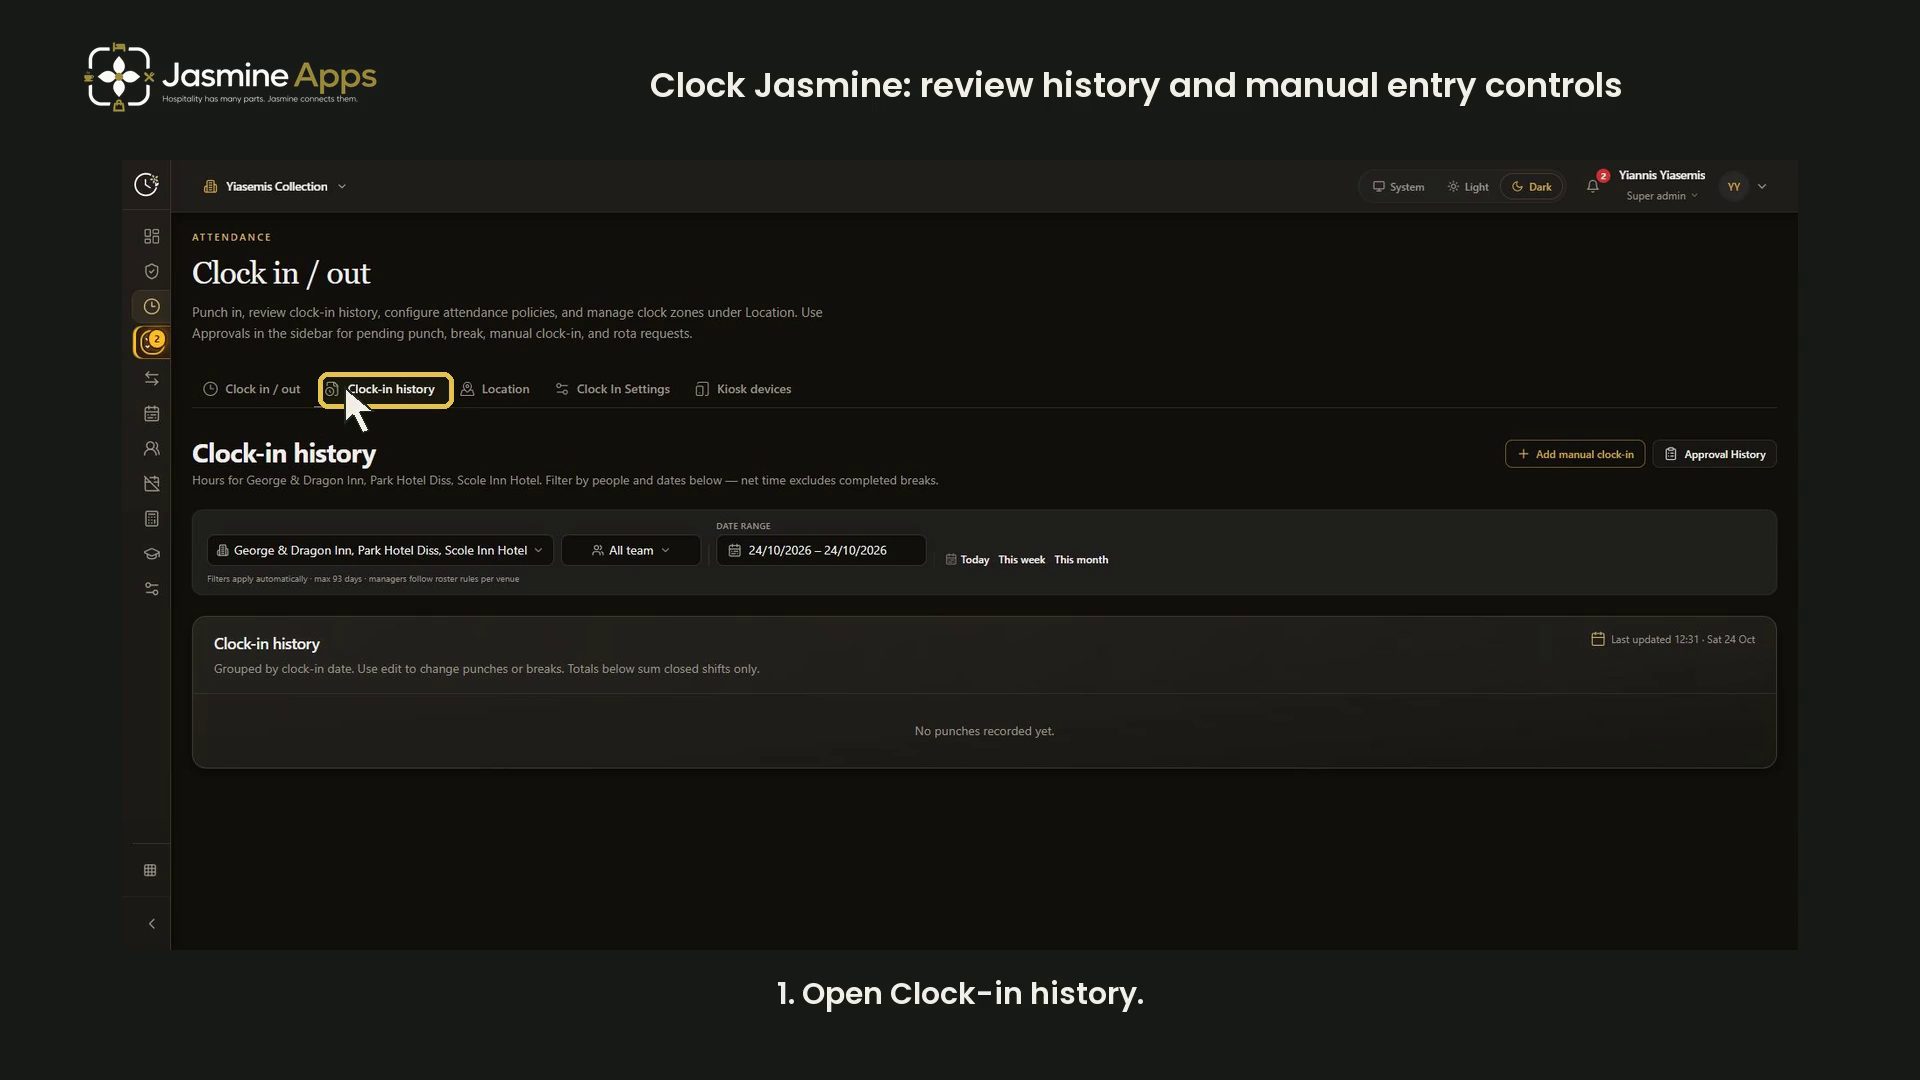Screen dimensions: 1920x1080
Task: Filter by This month
Action: (1081, 560)
